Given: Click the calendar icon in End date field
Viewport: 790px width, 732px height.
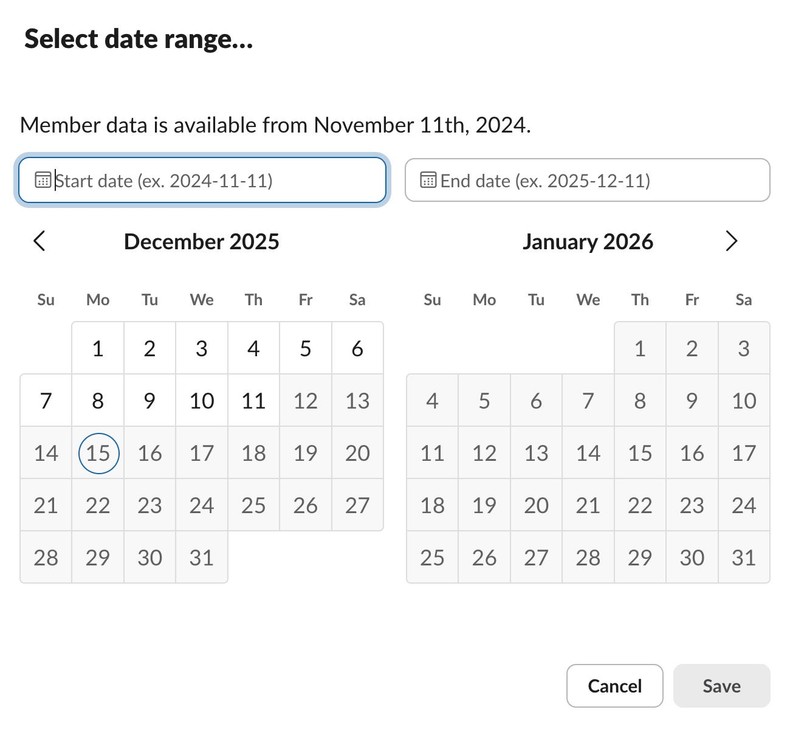Looking at the screenshot, I should pyautogui.click(x=428, y=181).
